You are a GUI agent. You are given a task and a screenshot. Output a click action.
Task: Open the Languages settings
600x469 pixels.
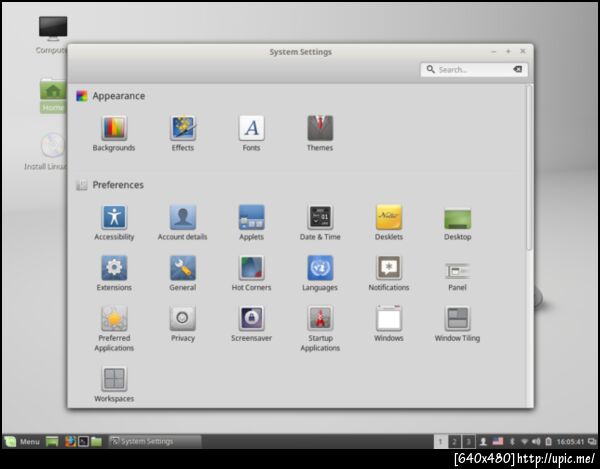tap(320, 273)
